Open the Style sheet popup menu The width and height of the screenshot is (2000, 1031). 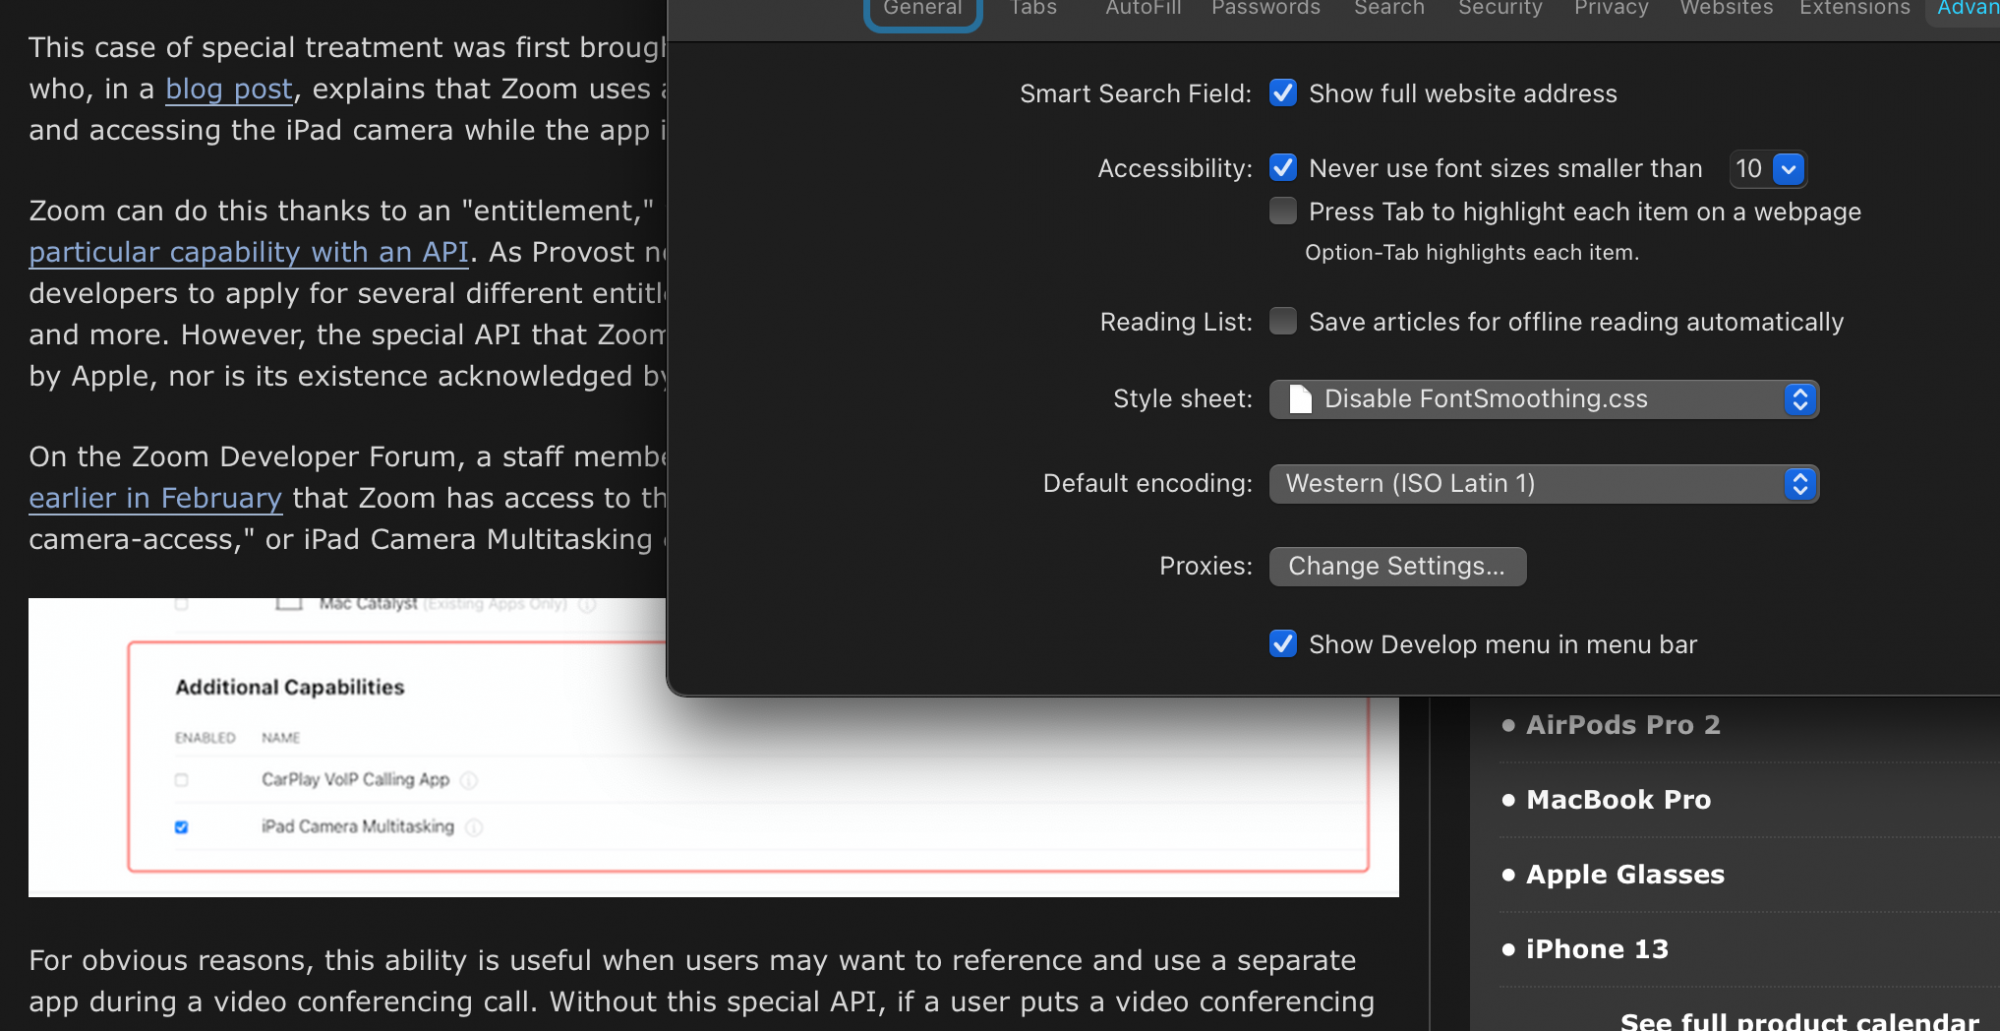(1543, 399)
